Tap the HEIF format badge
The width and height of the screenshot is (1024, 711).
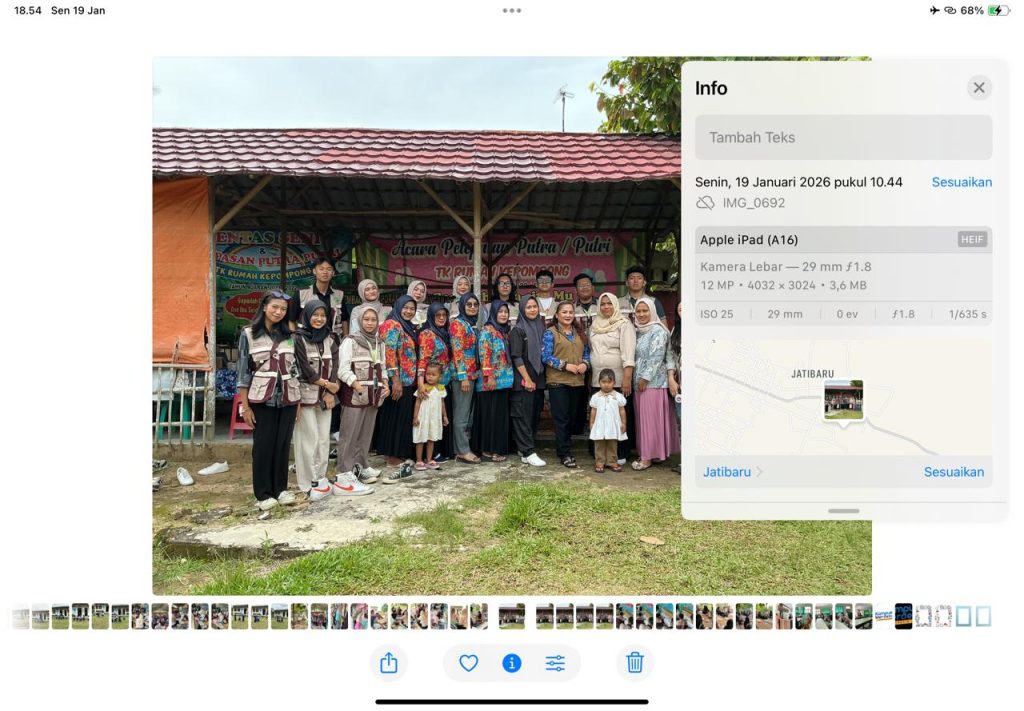click(x=971, y=240)
